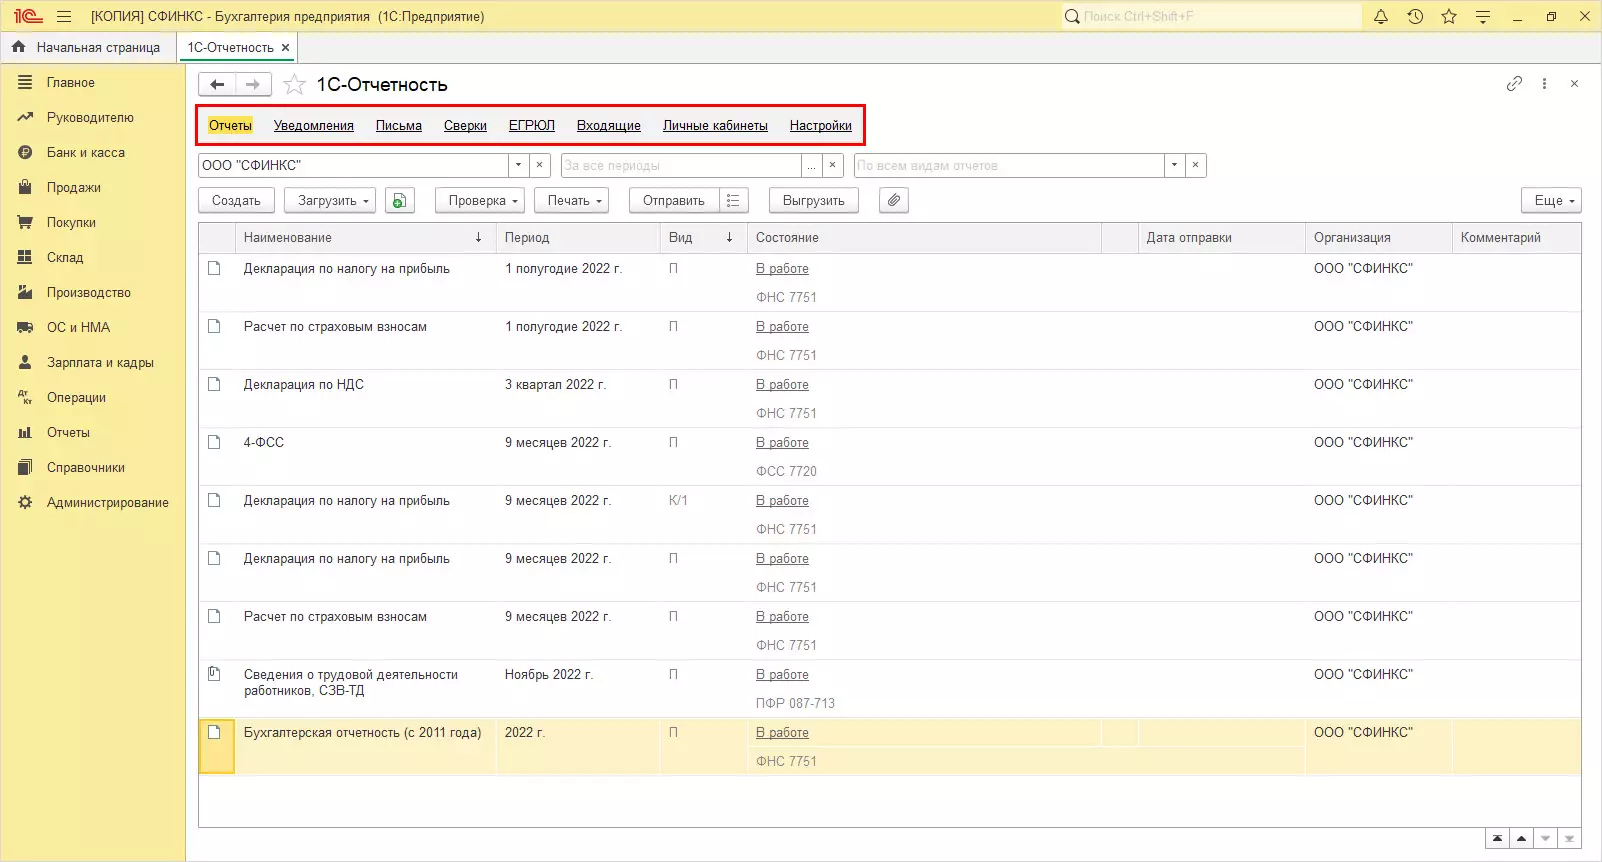This screenshot has height=862, width=1602.
Task: Click the paperclip attachment button
Action: click(894, 201)
